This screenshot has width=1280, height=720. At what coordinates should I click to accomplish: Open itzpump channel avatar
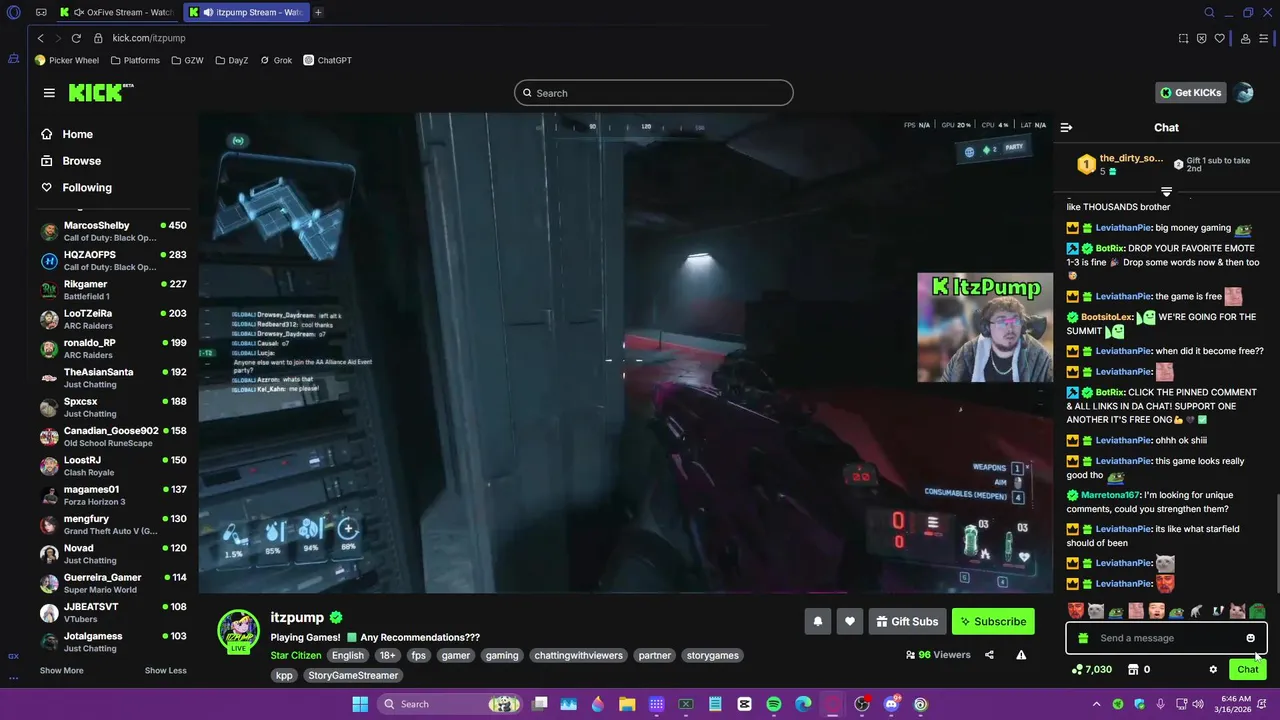pos(239,632)
